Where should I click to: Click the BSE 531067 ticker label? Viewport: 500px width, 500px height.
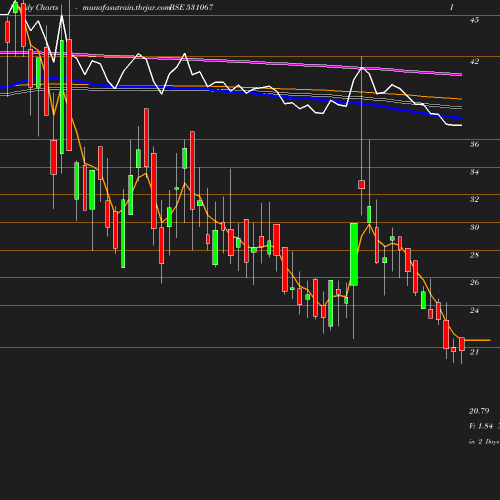[191, 7]
